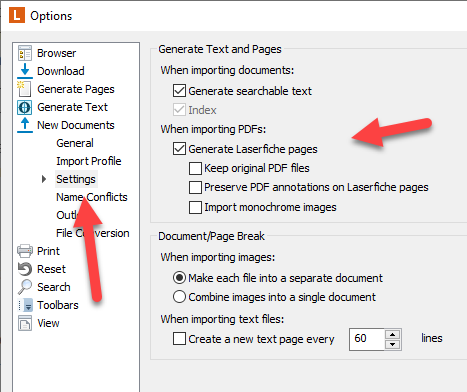Image resolution: width=467 pixels, height=392 pixels.
Task: Select the View options category
Action: pos(48,323)
